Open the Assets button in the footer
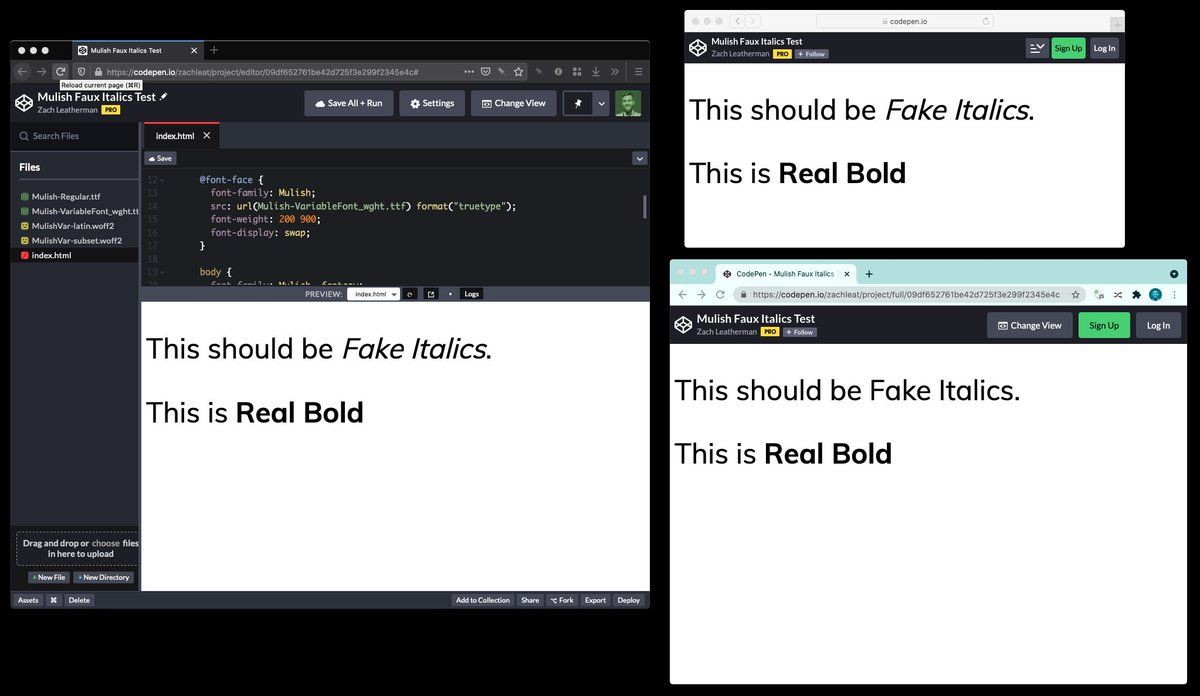Screen dimensions: 1200x696 coord(28,600)
